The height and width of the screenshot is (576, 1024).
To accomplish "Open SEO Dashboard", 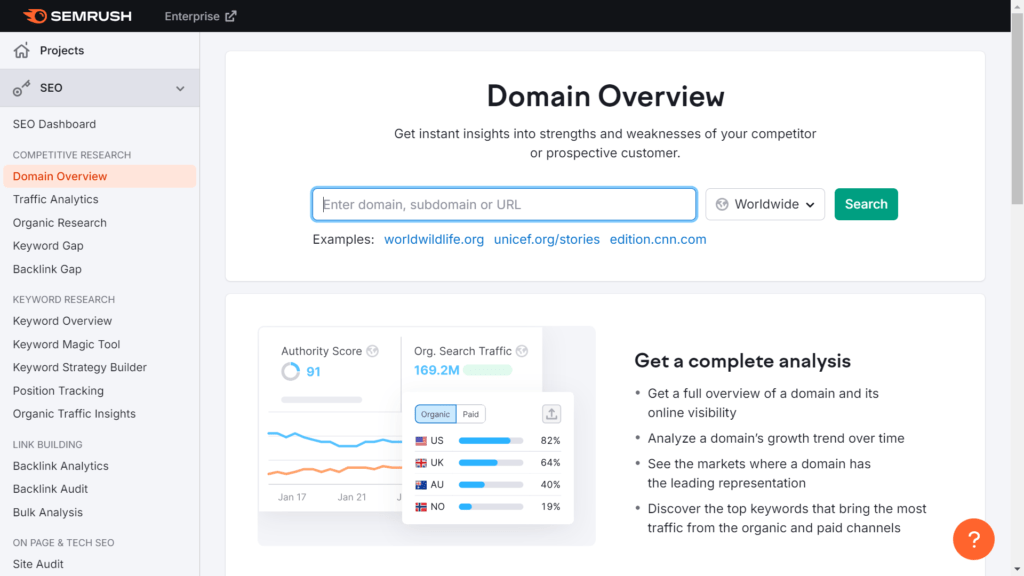I will click(x=54, y=124).
